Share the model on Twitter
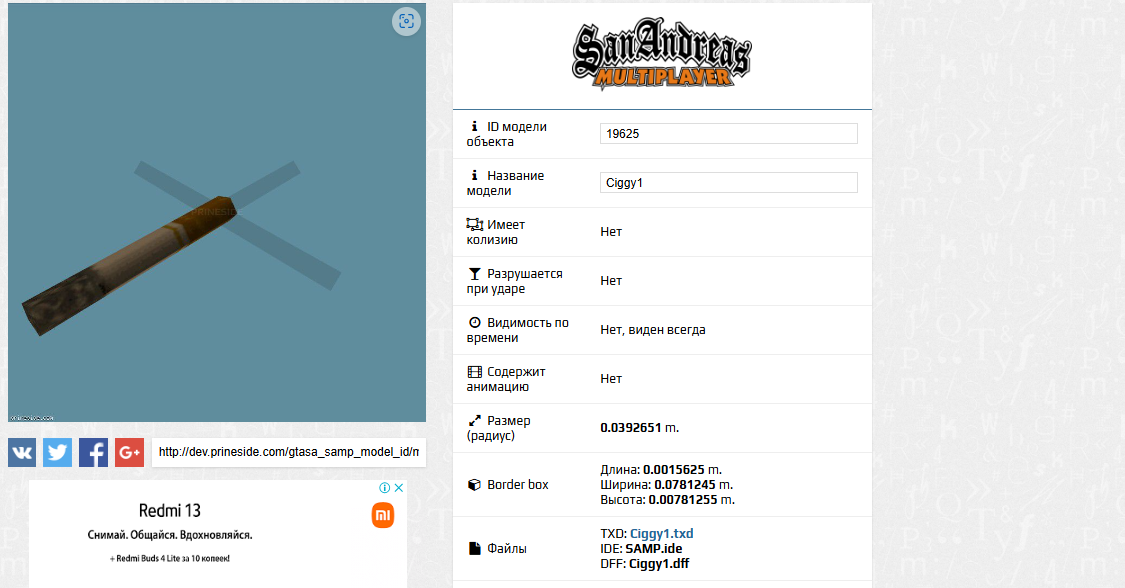1125x588 pixels. (x=58, y=453)
